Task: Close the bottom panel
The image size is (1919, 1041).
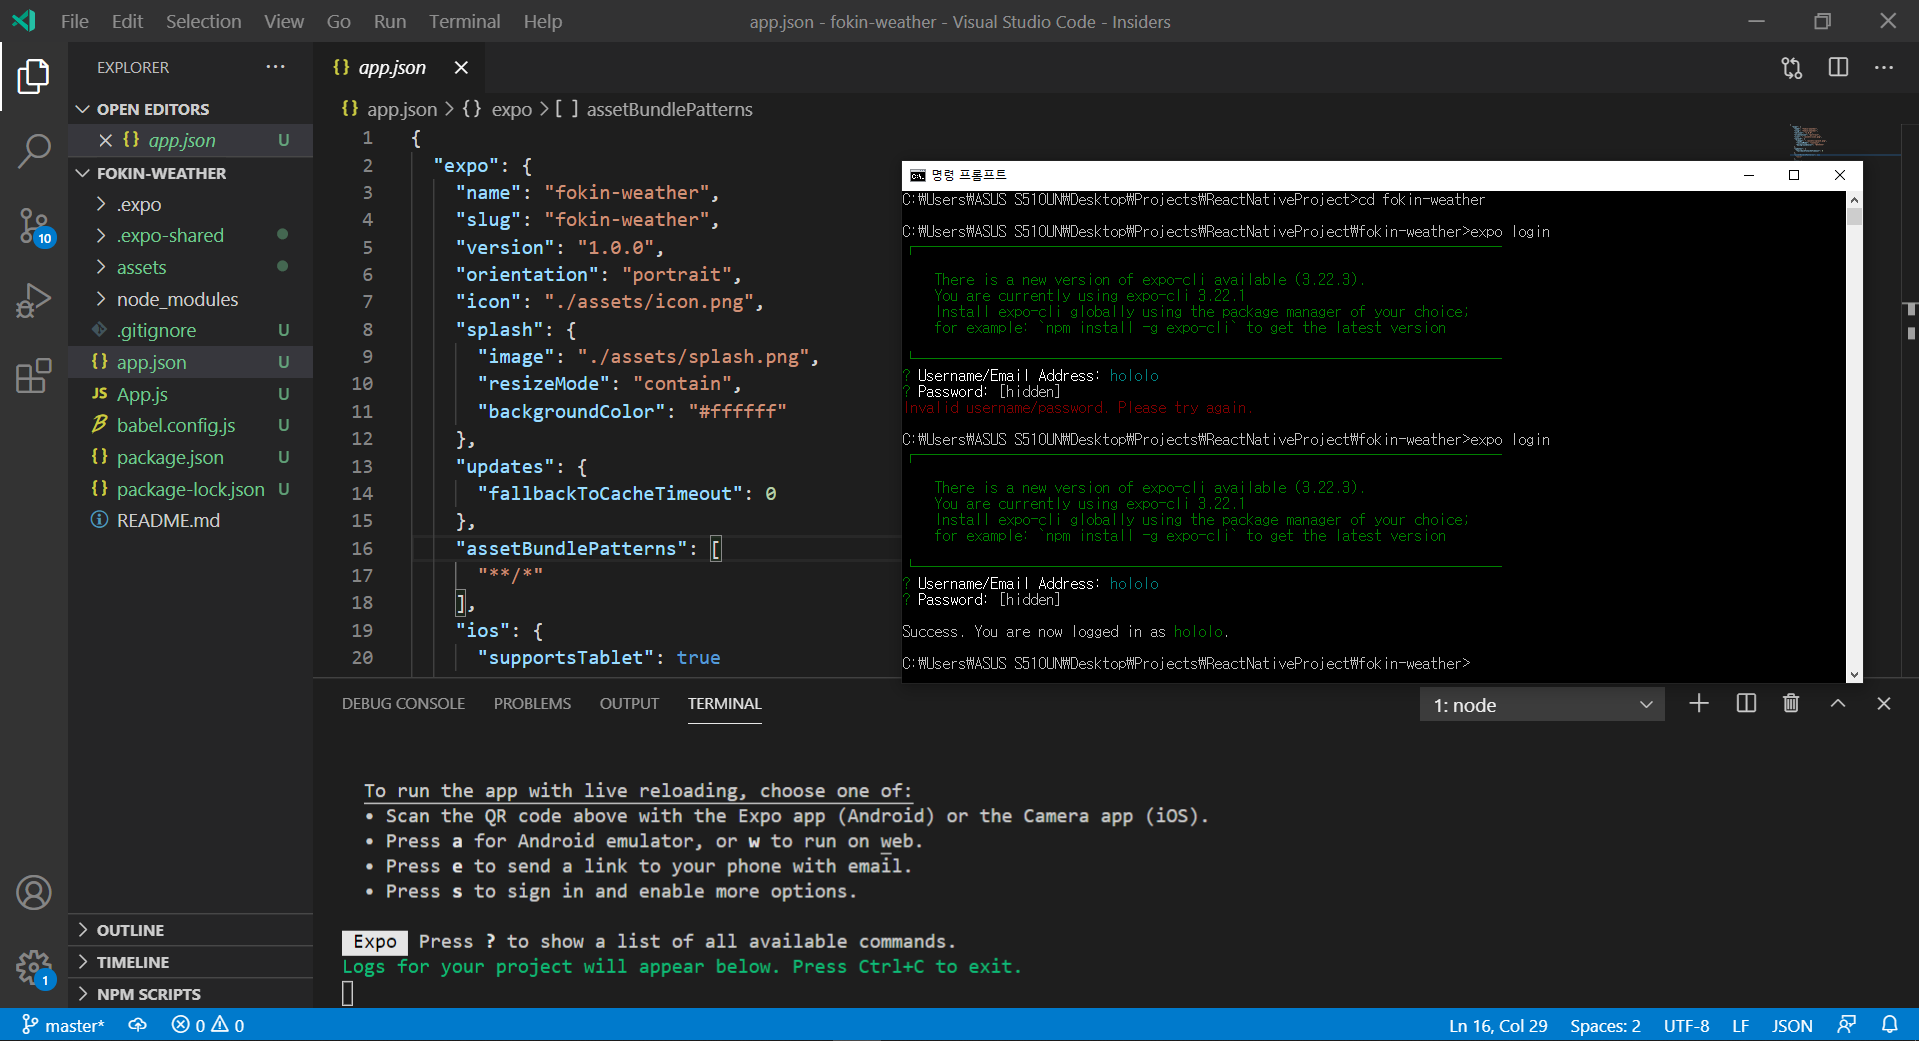Action: tap(1884, 703)
